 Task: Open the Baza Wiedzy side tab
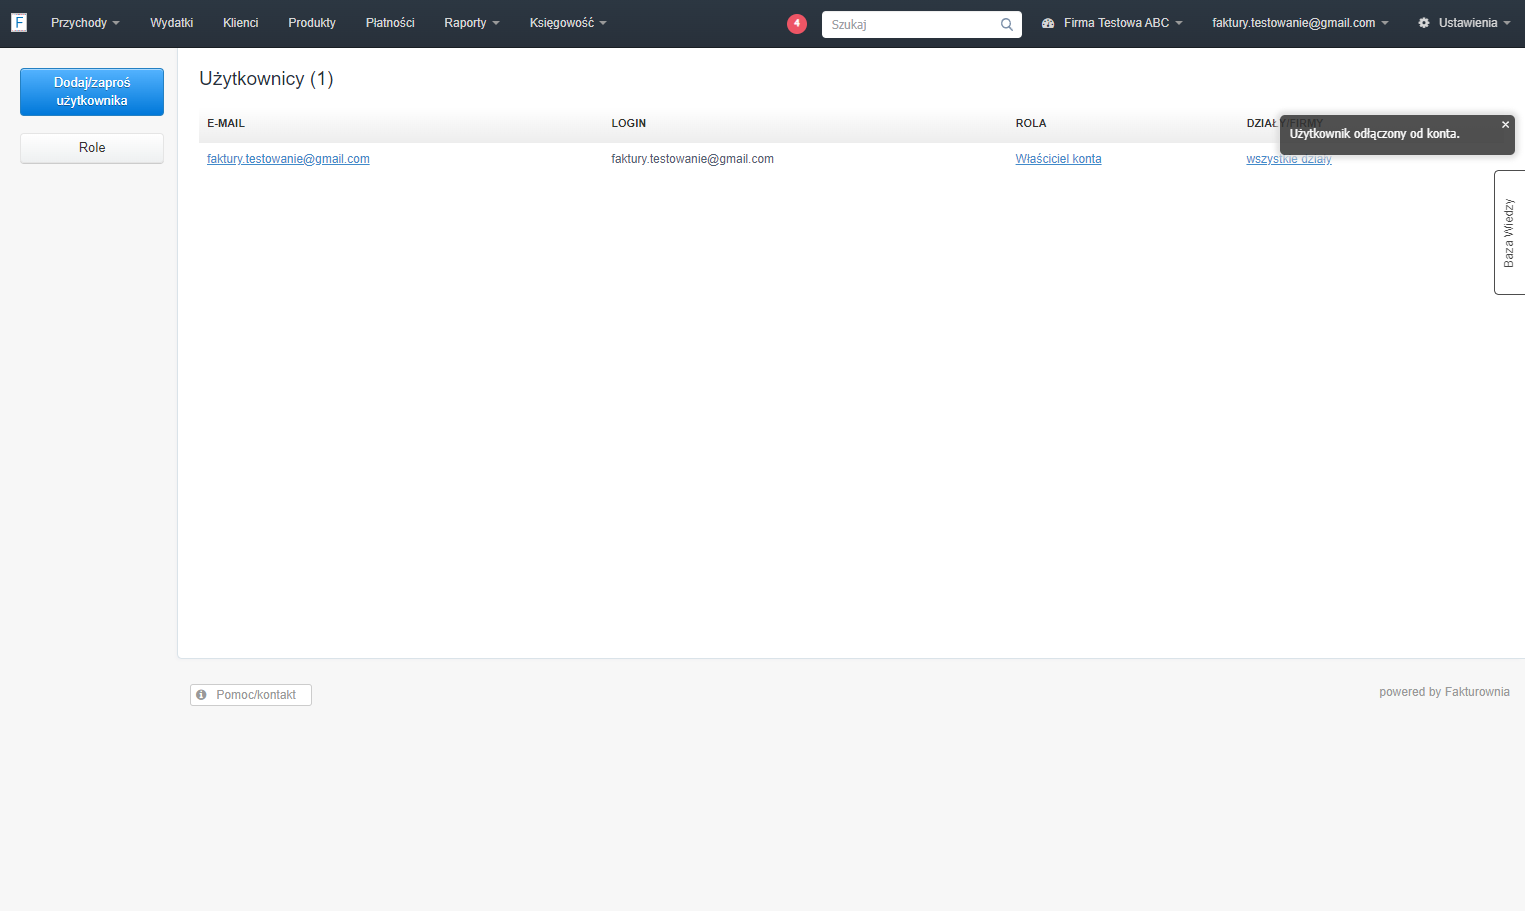tap(1509, 233)
